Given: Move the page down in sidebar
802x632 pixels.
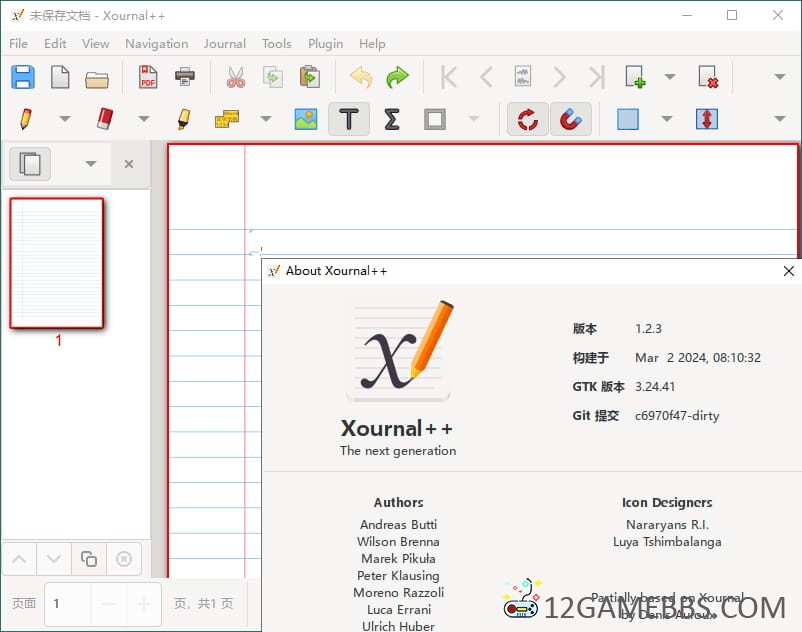Looking at the screenshot, I should point(54,559).
